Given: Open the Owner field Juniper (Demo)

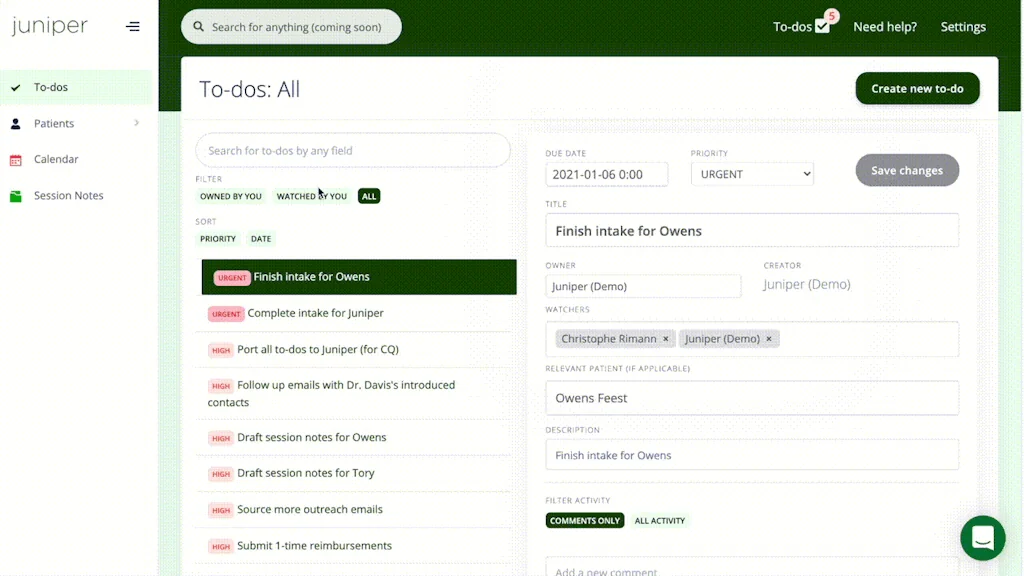Looking at the screenshot, I should [643, 286].
